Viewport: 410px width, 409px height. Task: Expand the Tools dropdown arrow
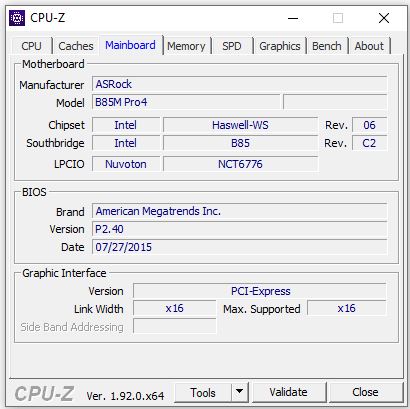pyautogui.click(x=239, y=393)
